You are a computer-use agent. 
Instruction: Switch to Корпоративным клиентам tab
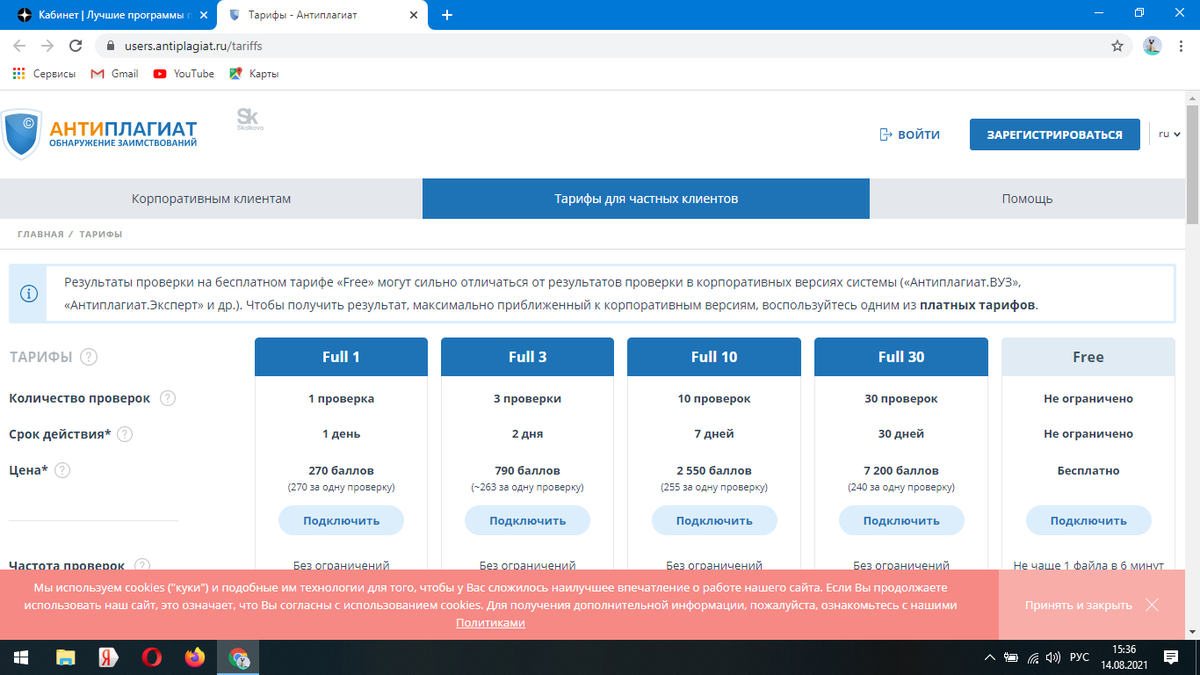pyautogui.click(x=211, y=198)
